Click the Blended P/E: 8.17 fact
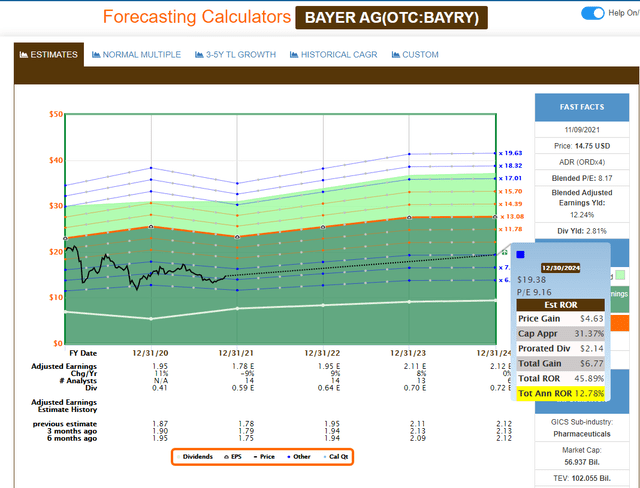The width and height of the screenshot is (640, 488). (582, 178)
